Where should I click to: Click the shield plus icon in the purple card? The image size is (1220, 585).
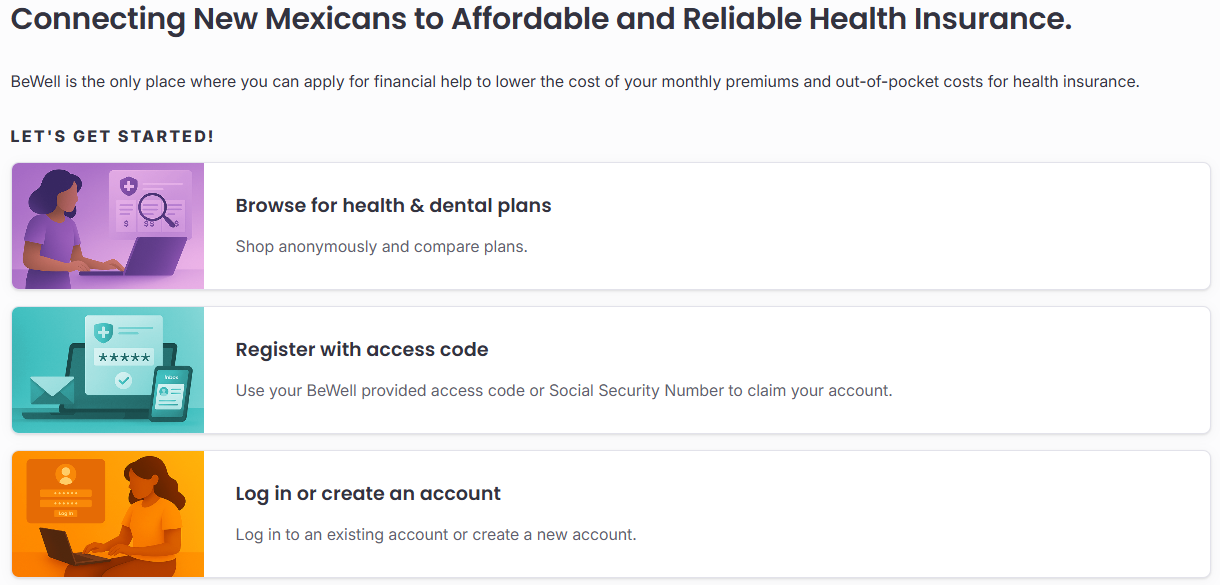pyautogui.click(x=128, y=186)
